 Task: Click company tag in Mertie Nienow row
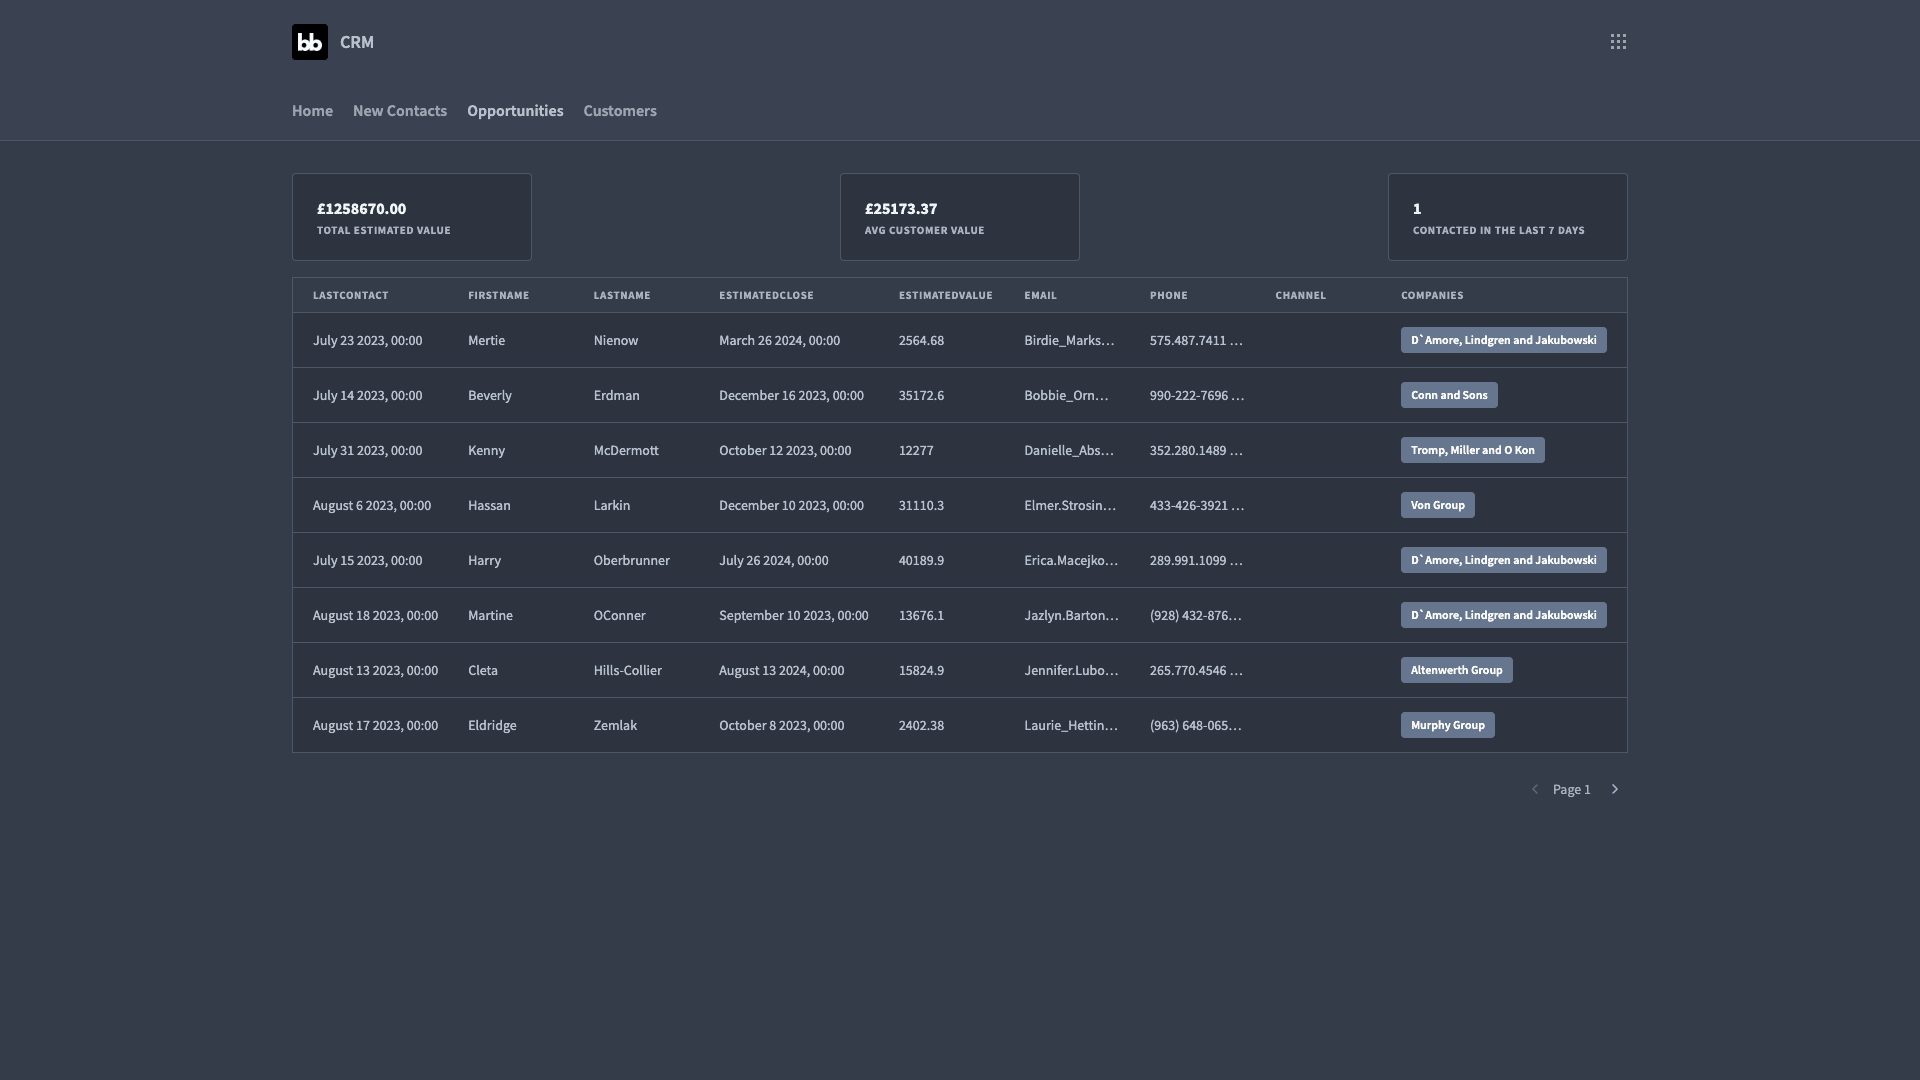point(1503,340)
